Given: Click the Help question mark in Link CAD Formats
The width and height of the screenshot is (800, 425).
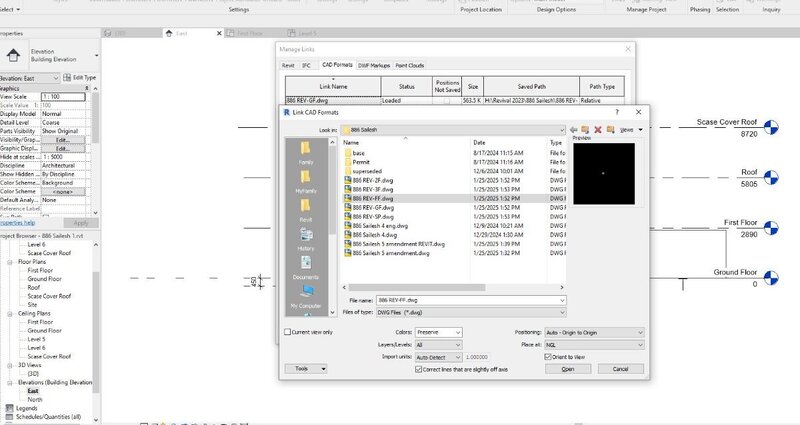Looking at the screenshot, I should coord(617,112).
